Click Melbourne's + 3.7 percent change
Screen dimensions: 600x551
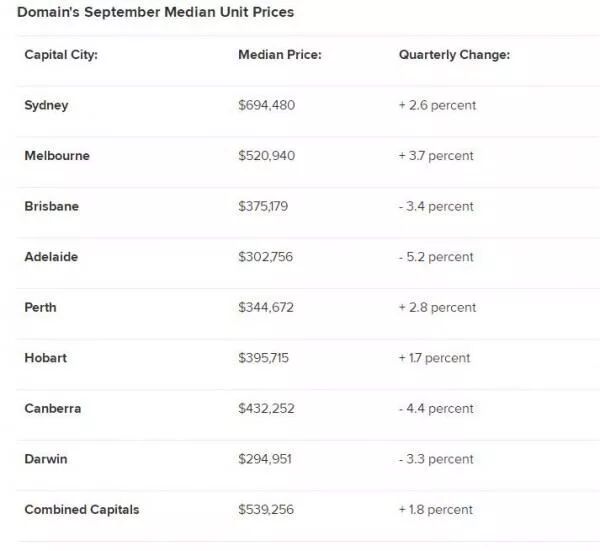coord(436,156)
